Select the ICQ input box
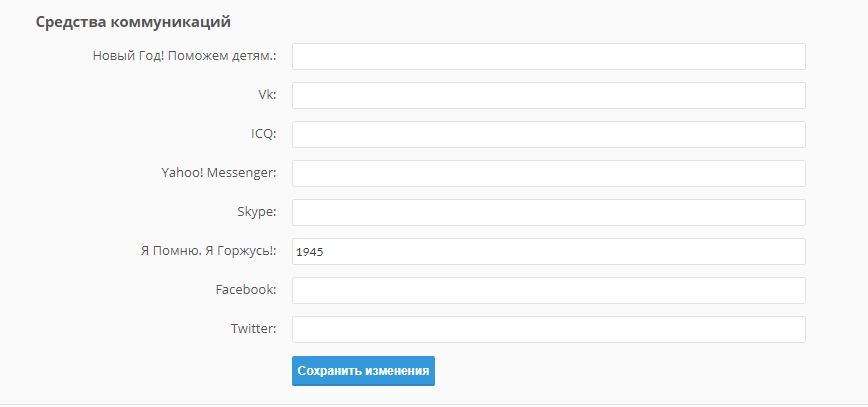868x407 pixels. (548, 135)
